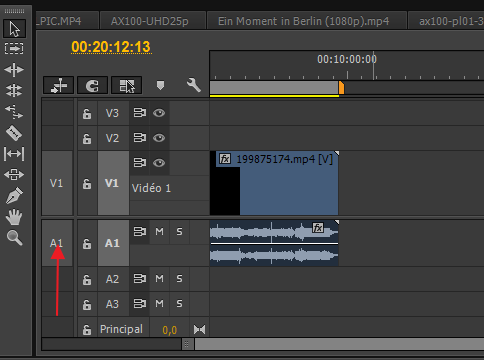Image resolution: width=484 pixels, height=360 pixels.
Task: Select the Pen tool
Action: pyautogui.click(x=14, y=195)
